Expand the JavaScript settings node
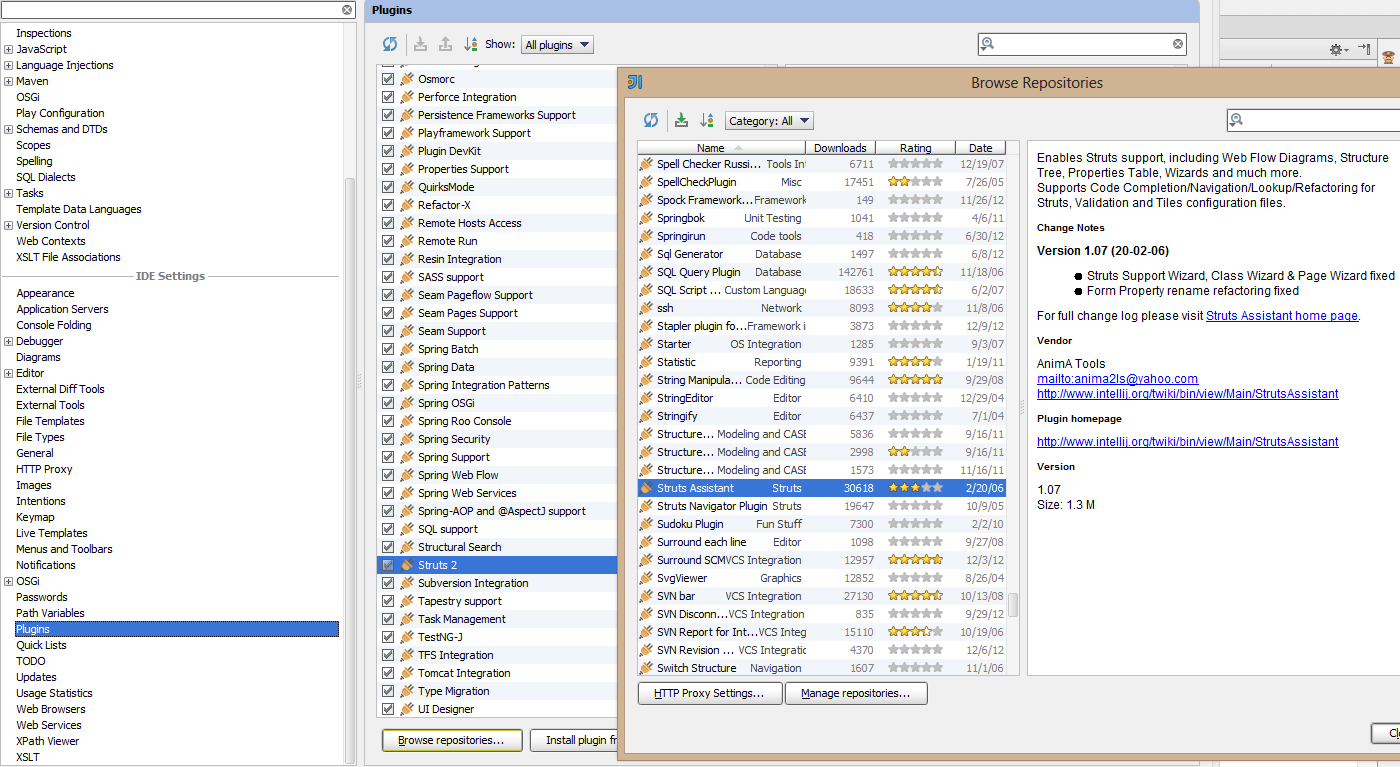 tap(8, 49)
